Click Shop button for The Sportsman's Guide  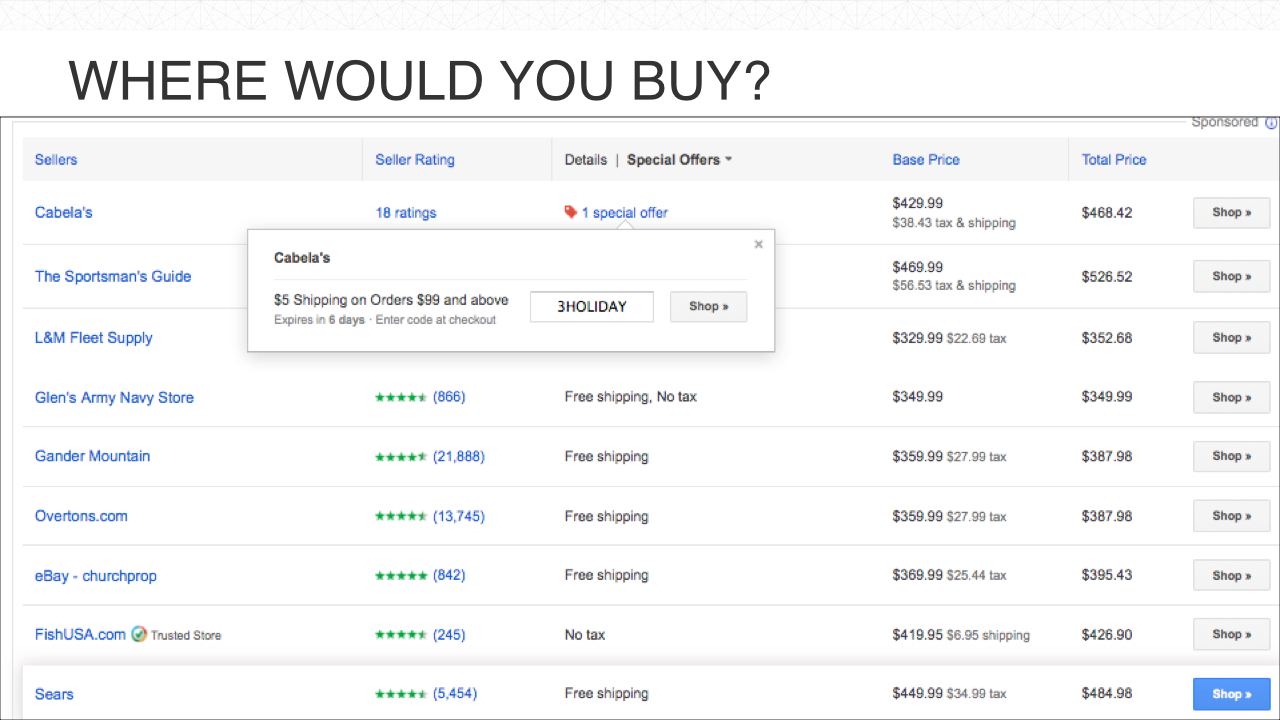1232,276
